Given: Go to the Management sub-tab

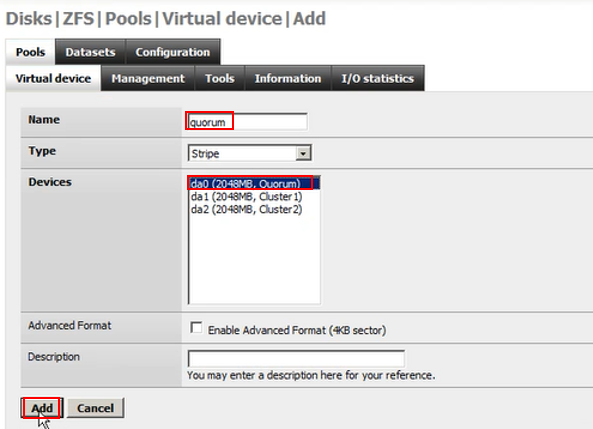Looking at the screenshot, I should coord(148,78).
